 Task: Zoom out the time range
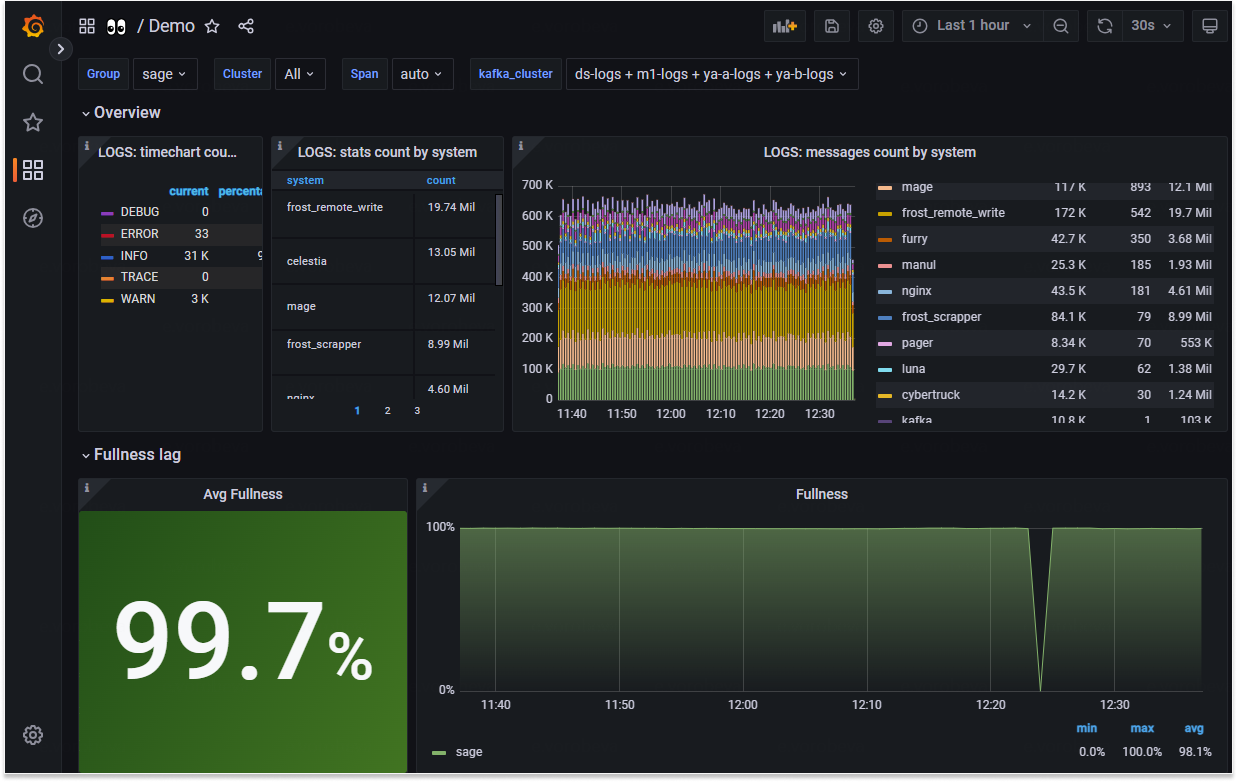1061,26
